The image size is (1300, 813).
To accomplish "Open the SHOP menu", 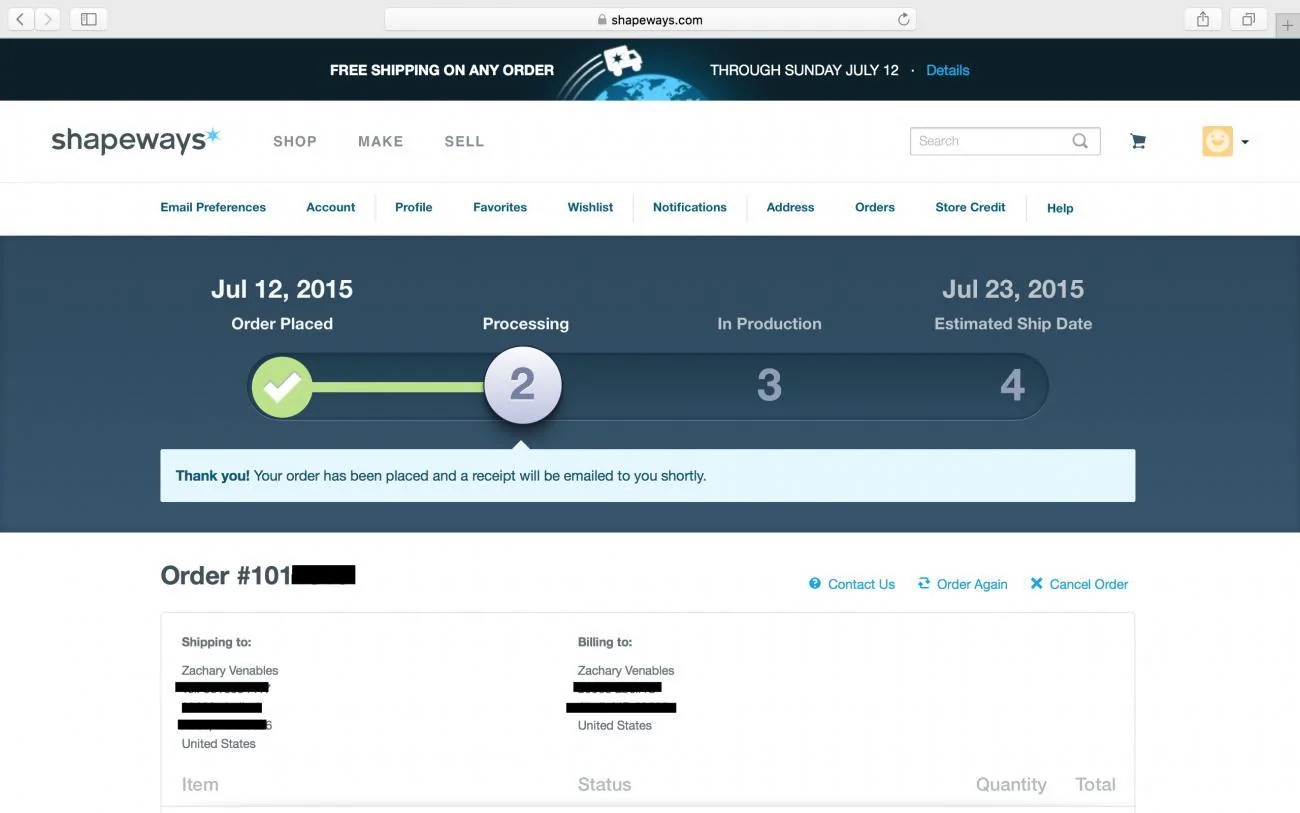I will point(295,142).
